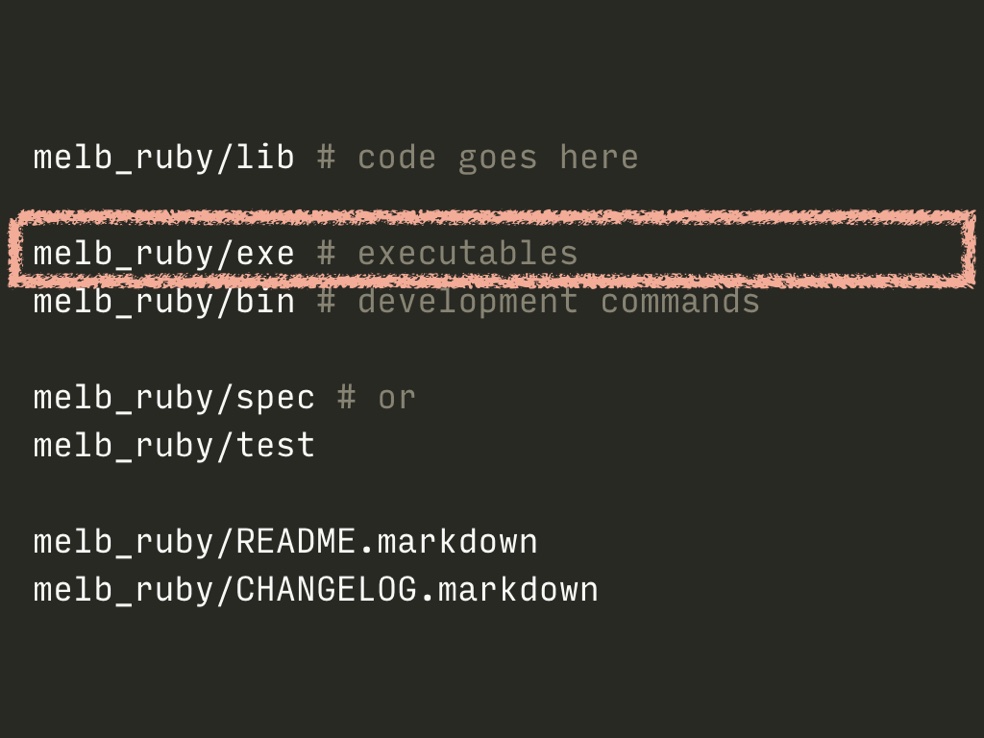Select the melb_ruby/CHANGELOG.markdown line
Image resolution: width=984 pixels, height=738 pixels.
point(315,590)
